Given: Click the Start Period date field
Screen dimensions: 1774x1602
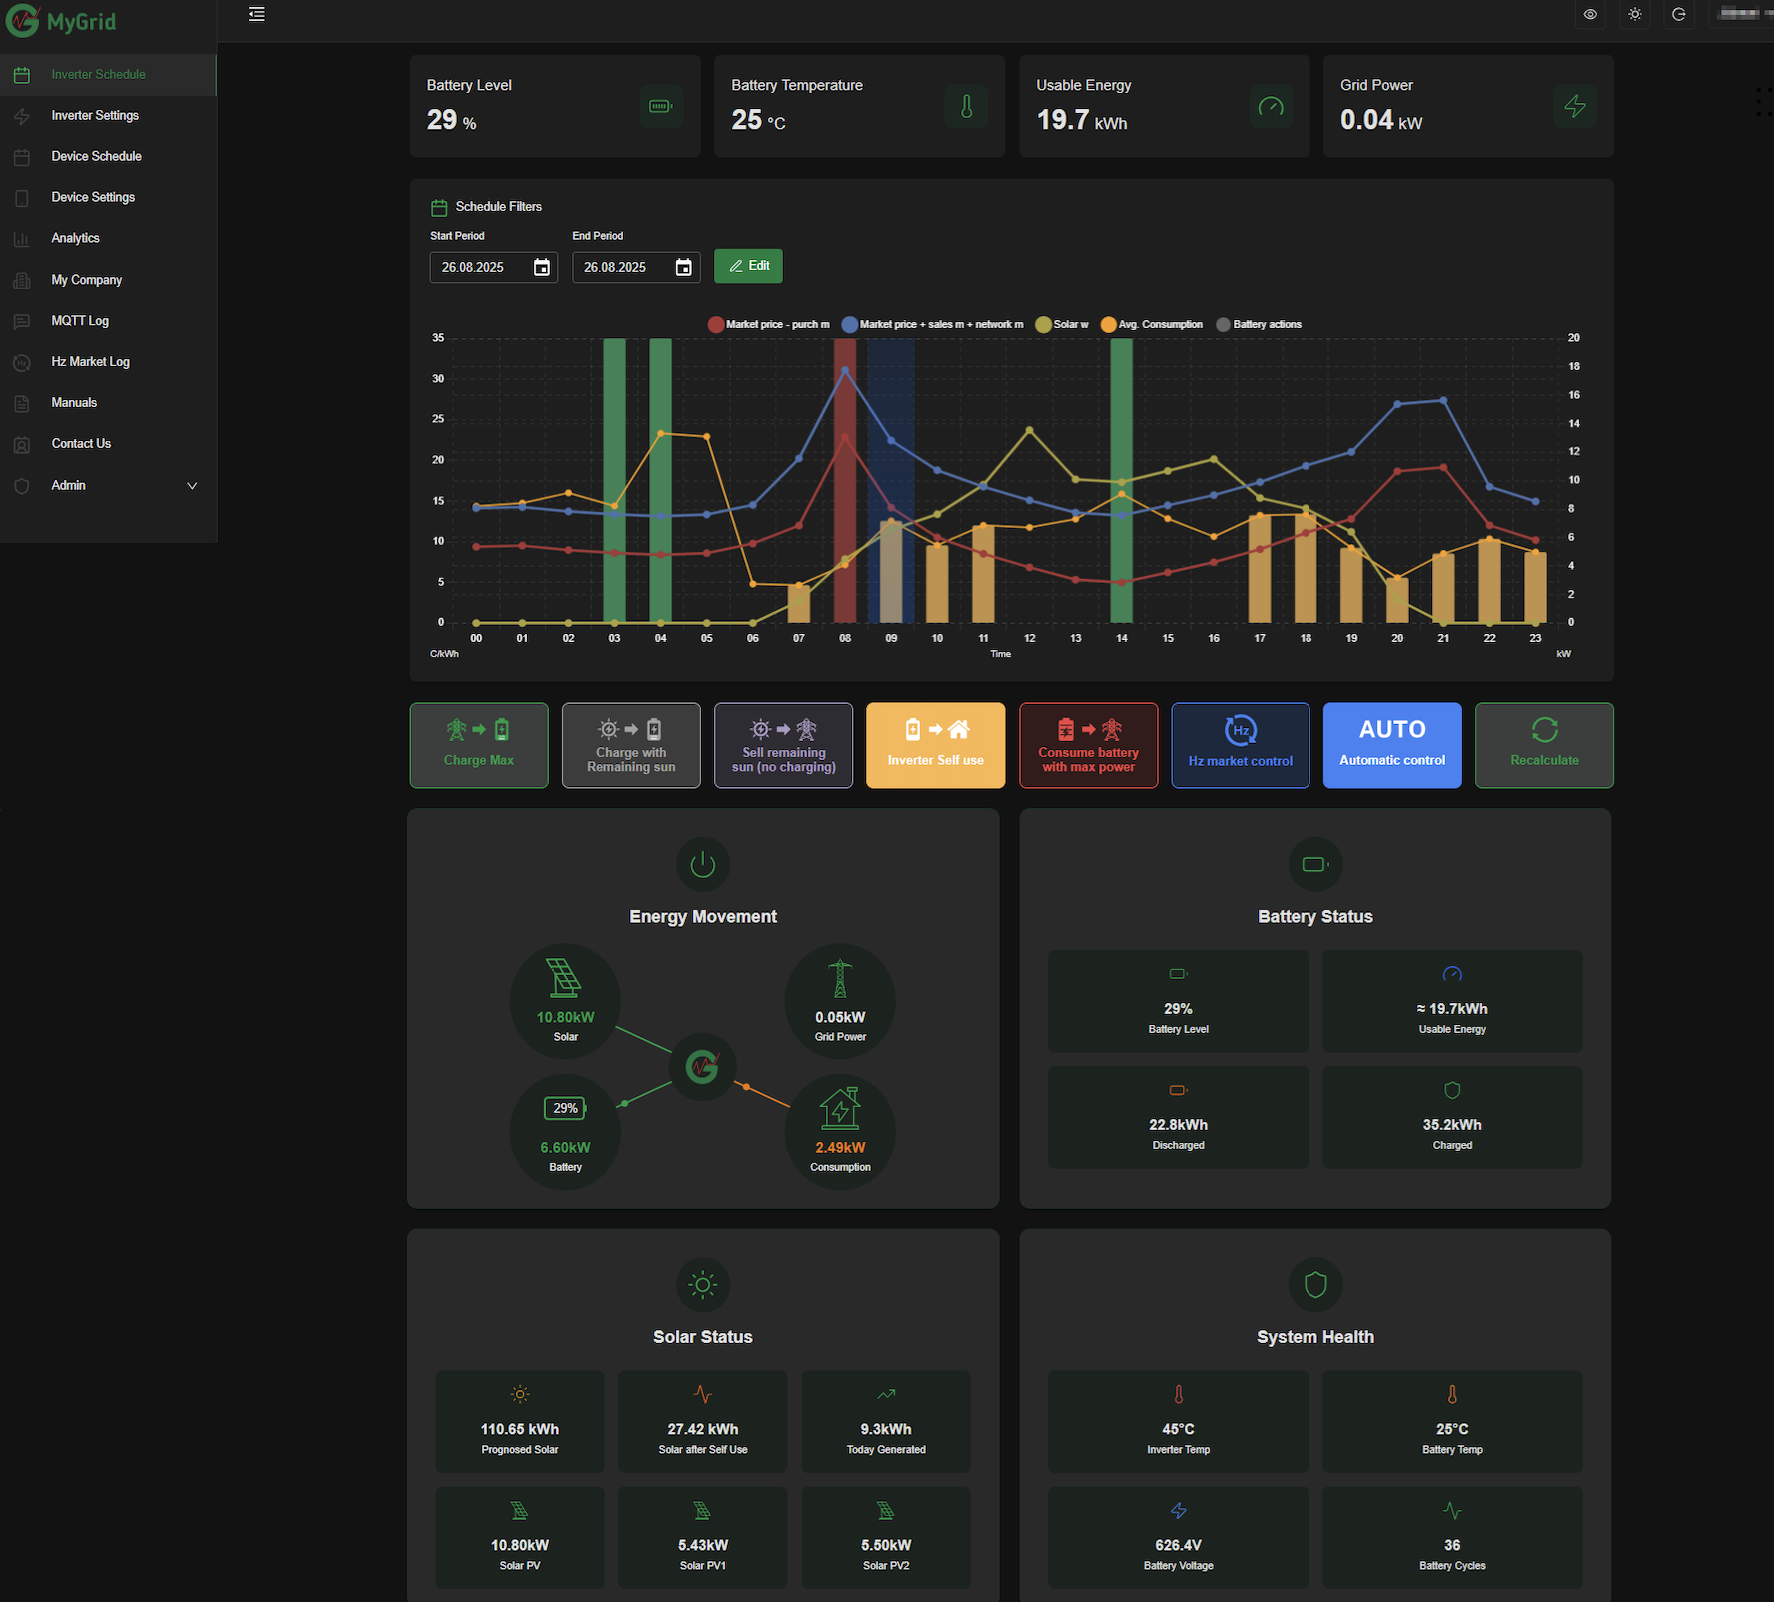Looking at the screenshot, I should pyautogui.click(x=480, y=267).
